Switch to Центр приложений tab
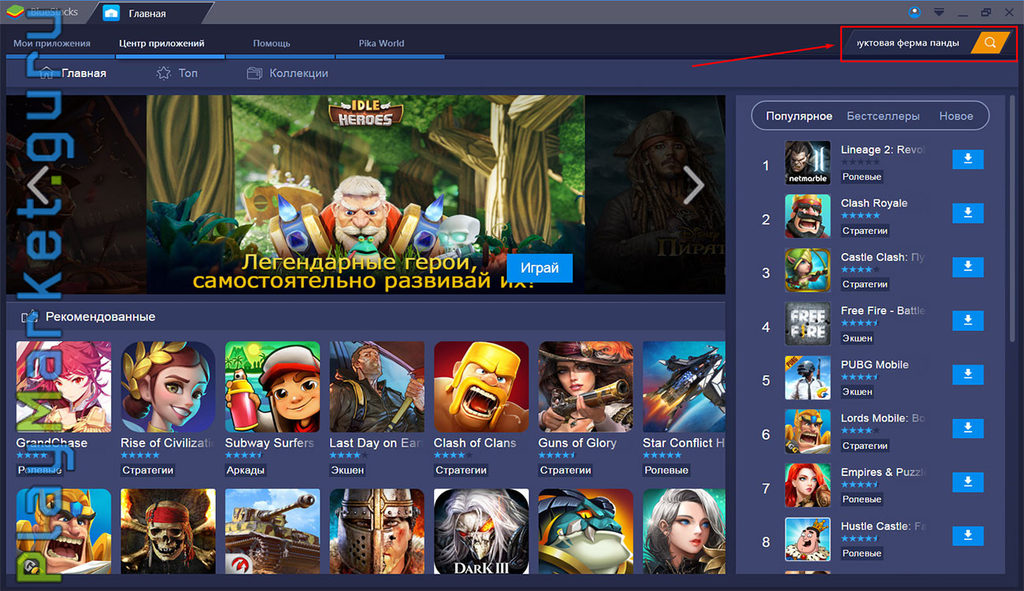1024x591 pixels. [x=161, y=43]
